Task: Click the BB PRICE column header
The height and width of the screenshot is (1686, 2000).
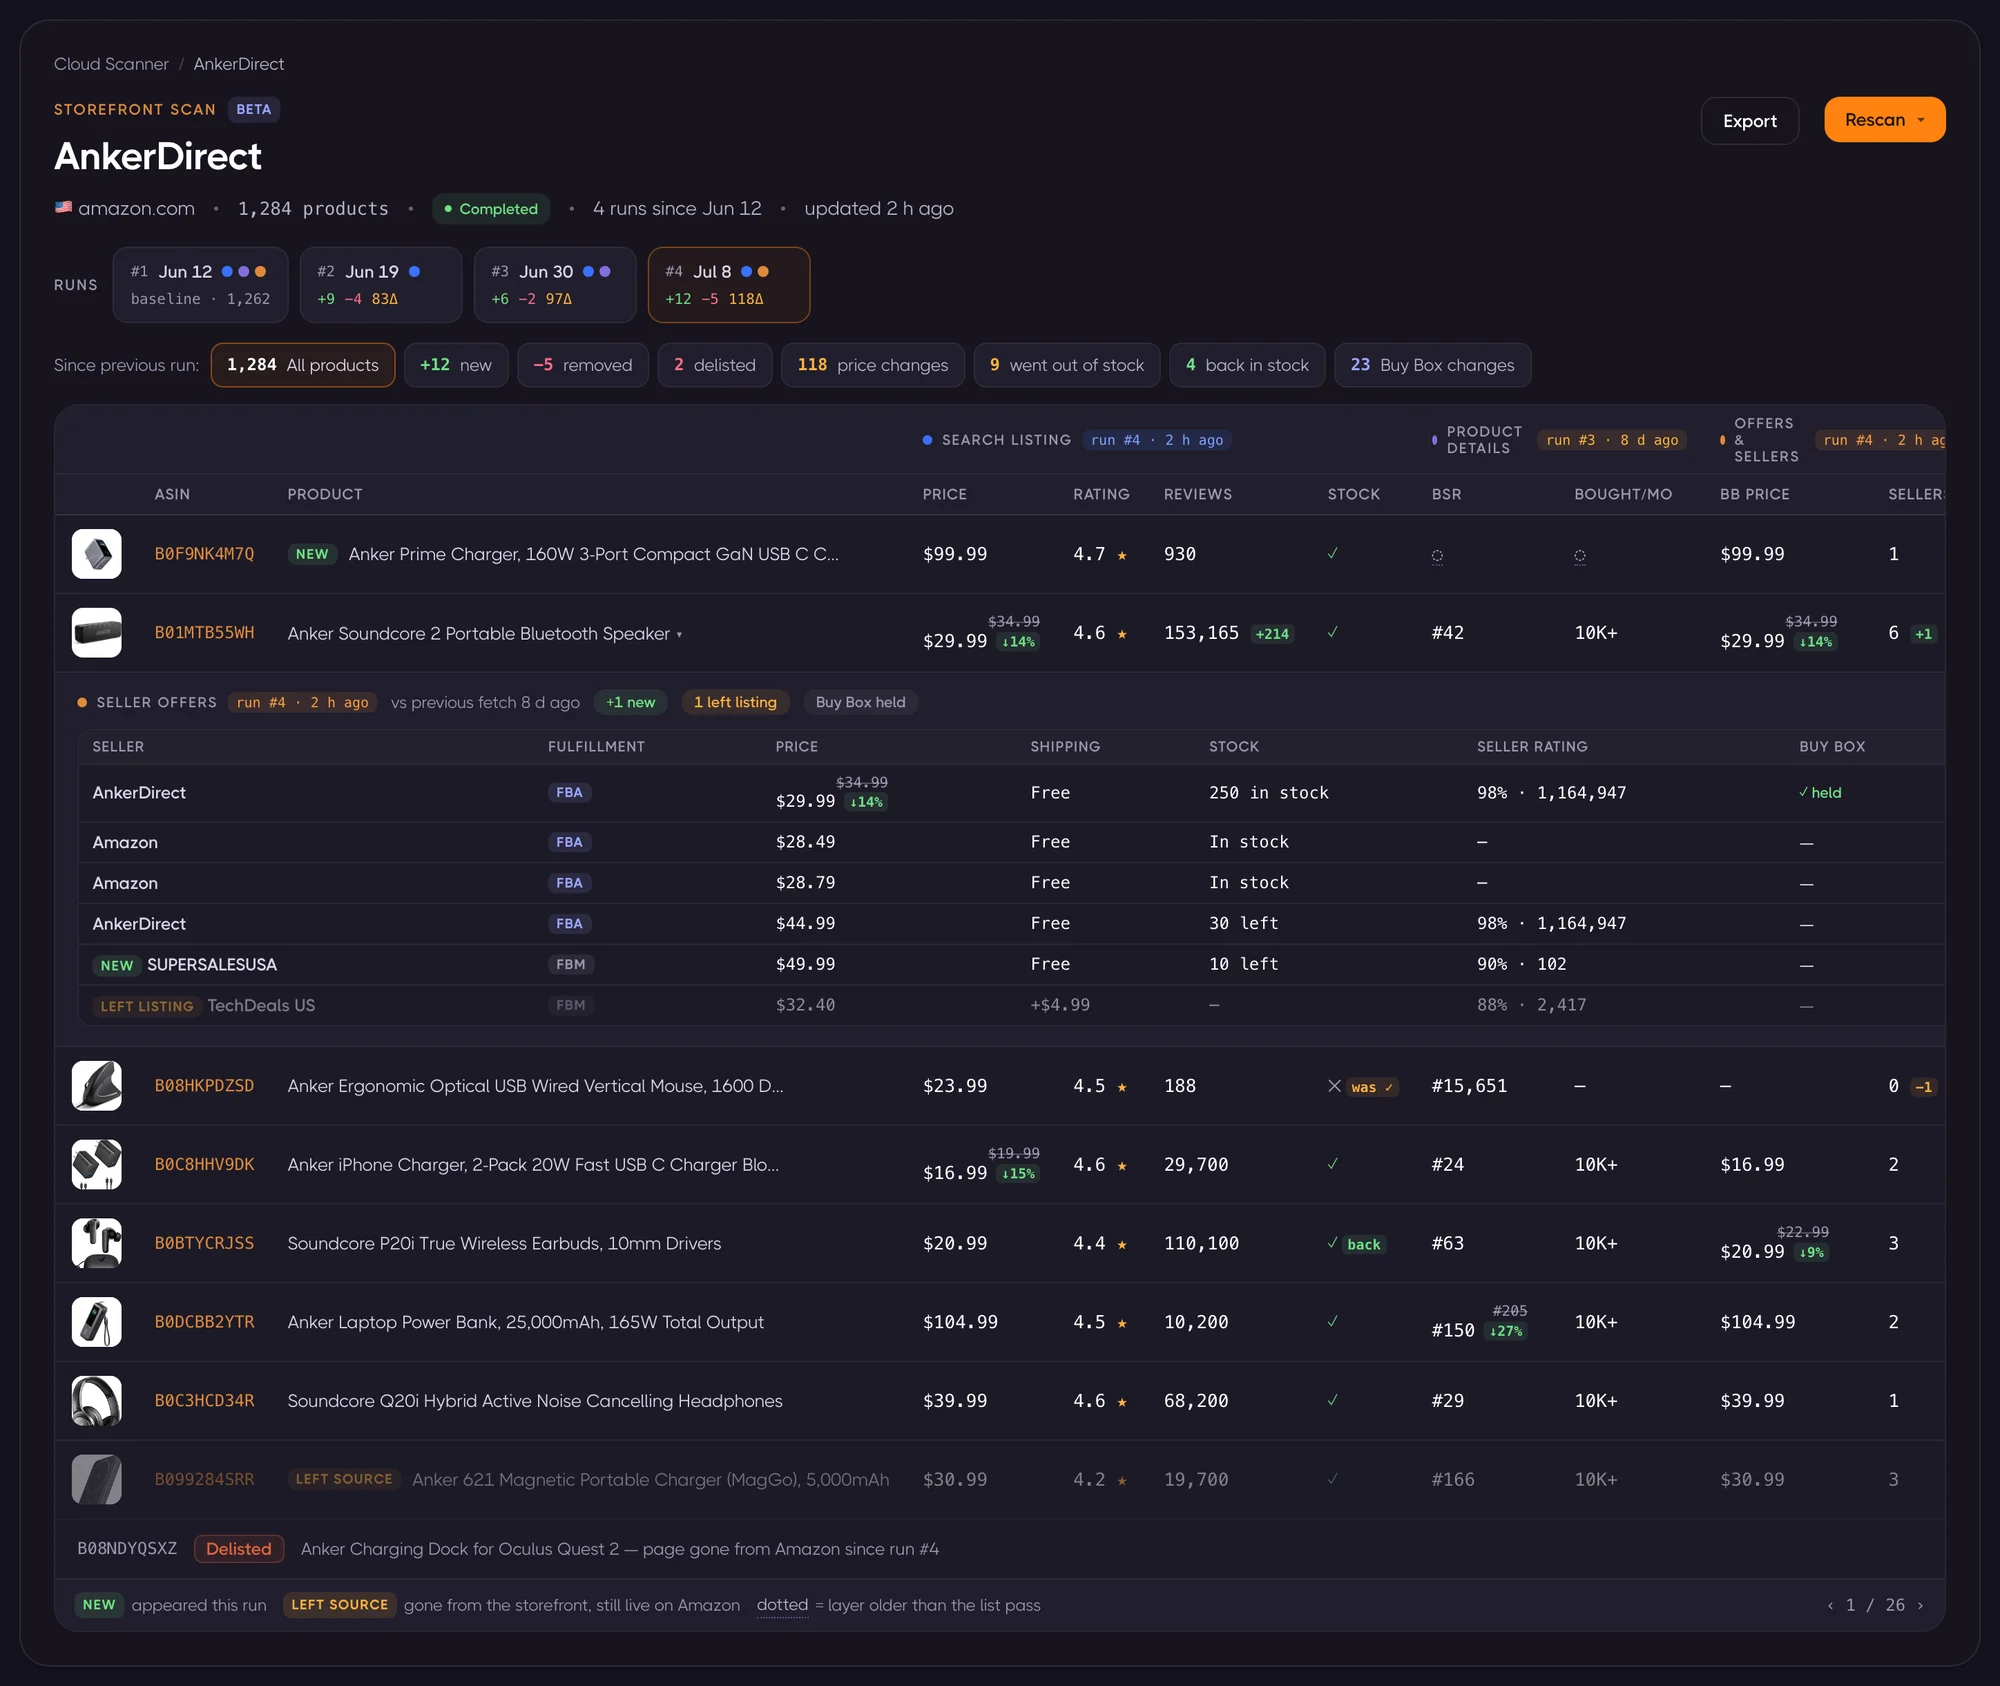Action: click(1754, 495)
